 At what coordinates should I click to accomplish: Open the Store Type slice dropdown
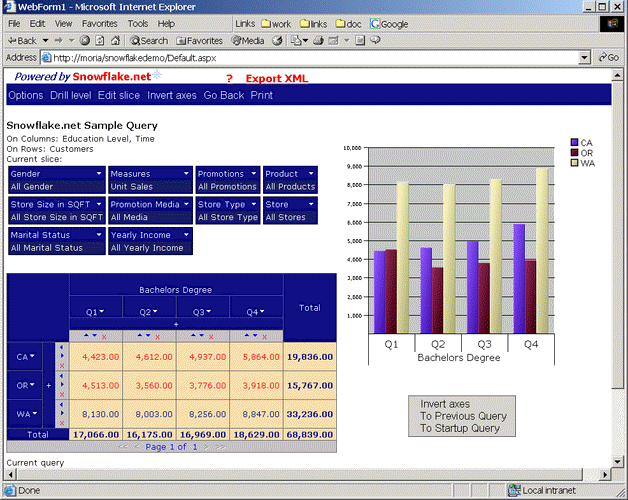tap(254, 204)
